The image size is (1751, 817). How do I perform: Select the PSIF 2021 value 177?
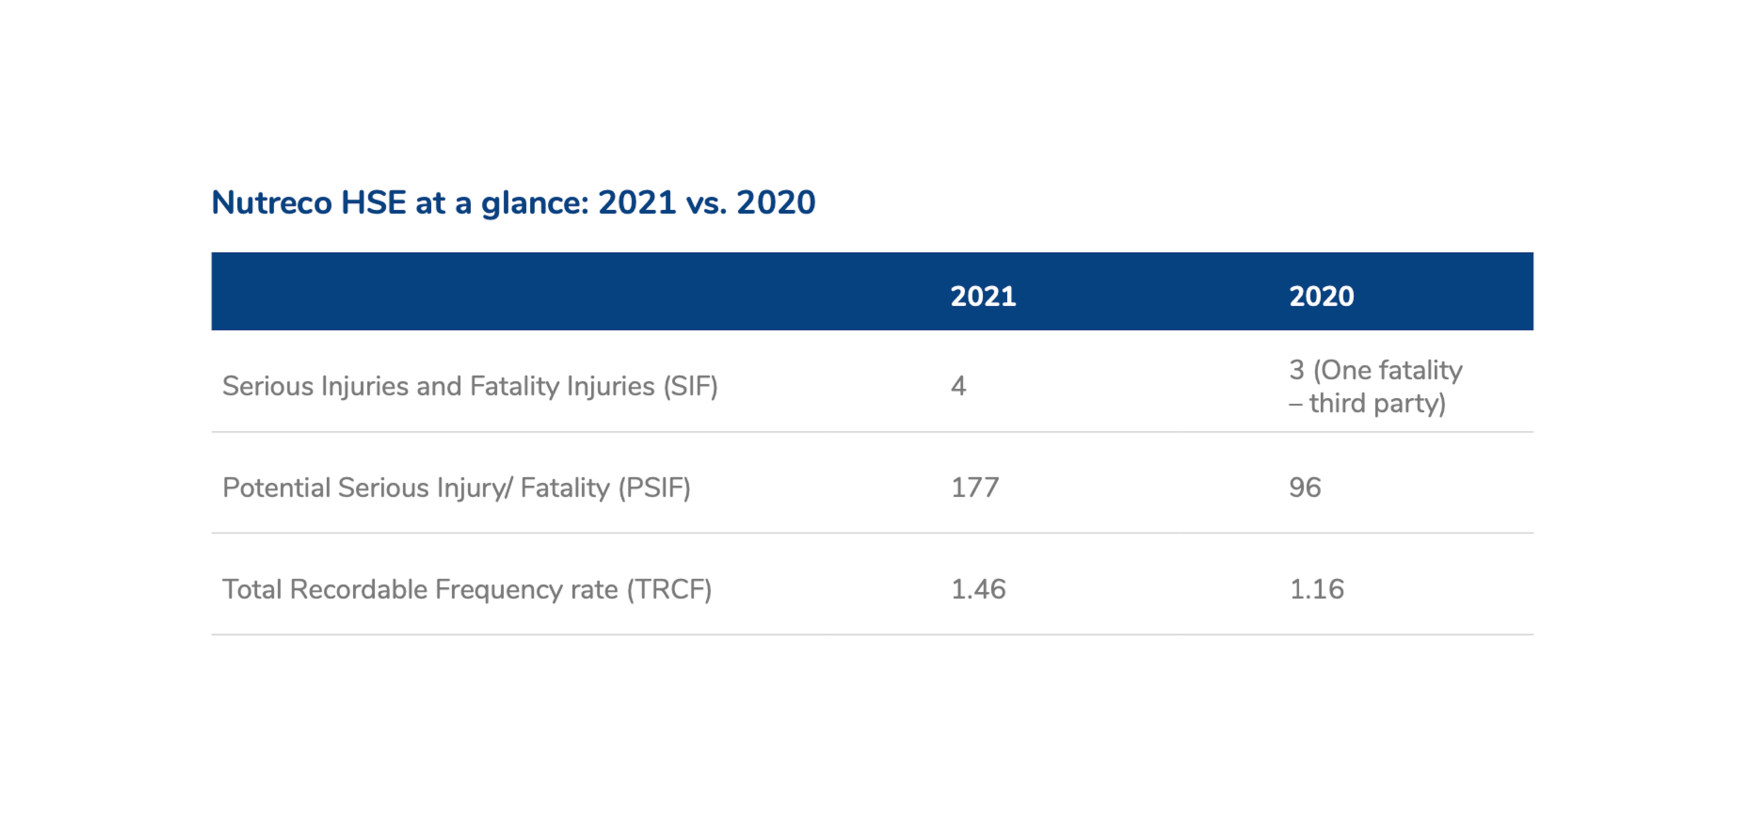coord(975,487)
